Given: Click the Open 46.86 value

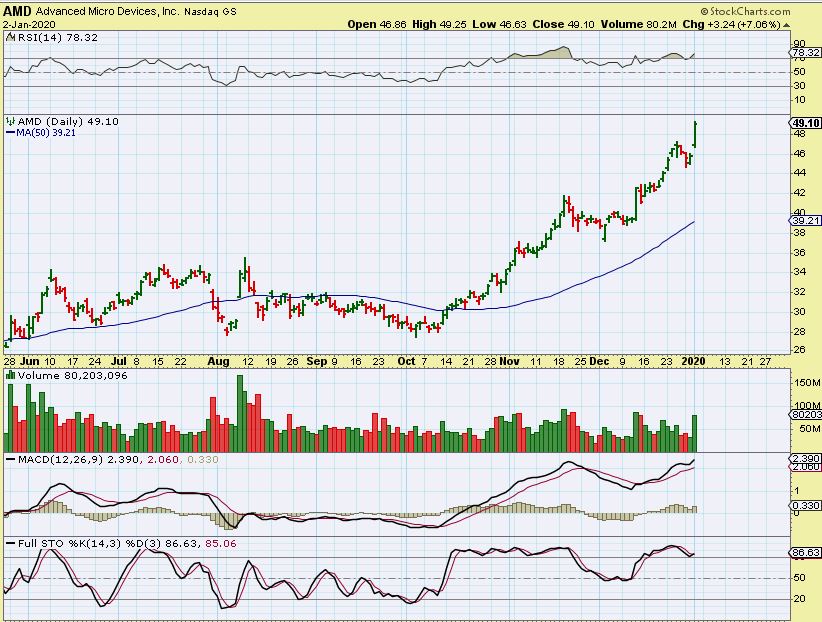Looking at the screenshot, I should tap(377, 24).
